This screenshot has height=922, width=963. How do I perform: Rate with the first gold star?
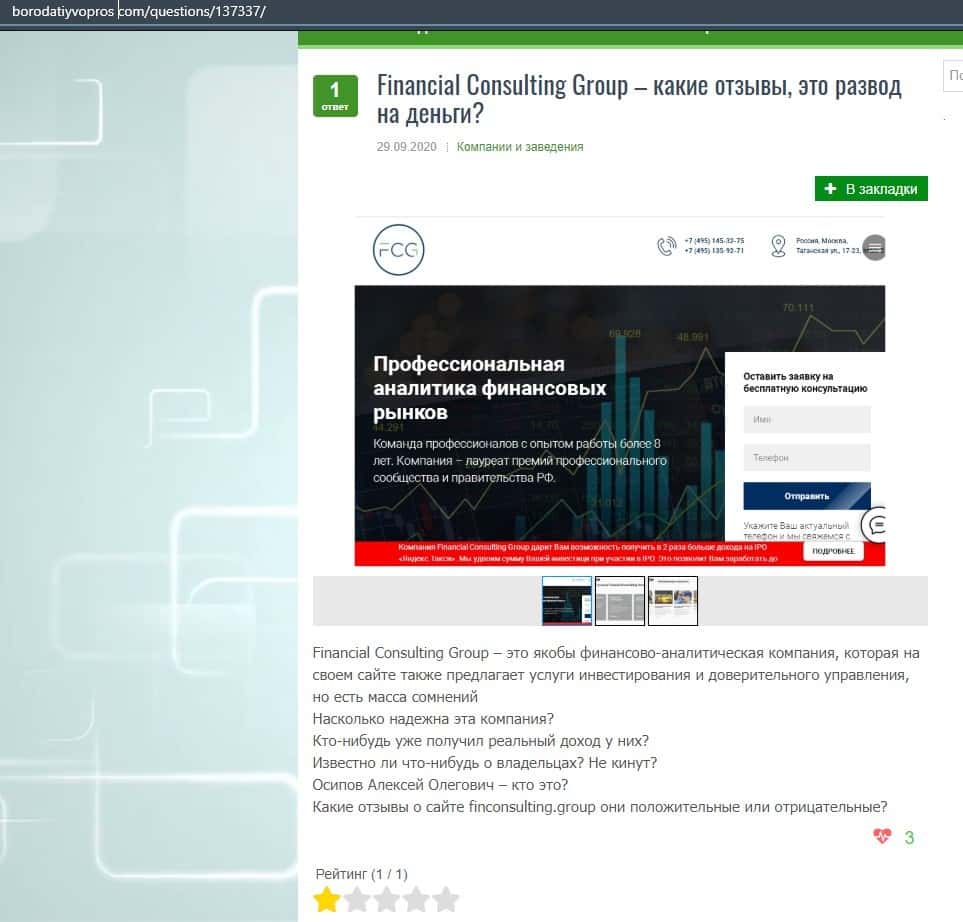(x=327, y=899)
